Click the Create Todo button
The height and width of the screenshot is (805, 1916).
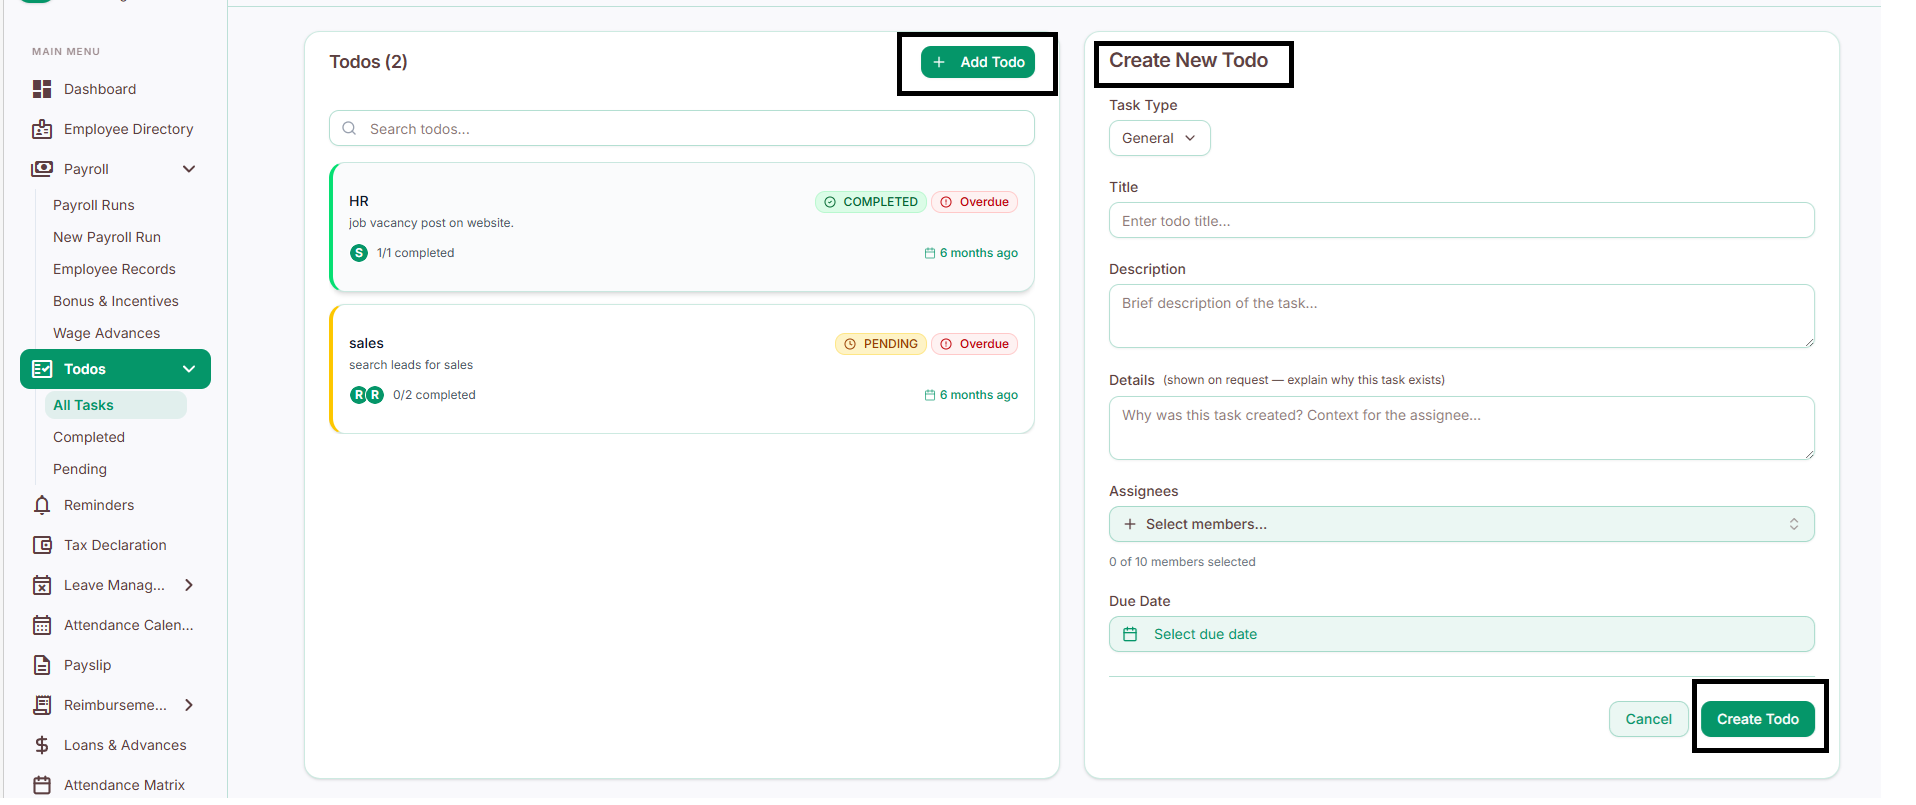1757,719
